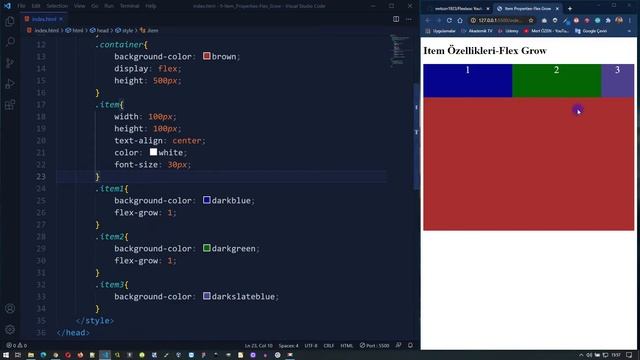Click the Port : 5500 Live Server button
The width and height of the screenshot is (640, 360).
click(375, 346)
